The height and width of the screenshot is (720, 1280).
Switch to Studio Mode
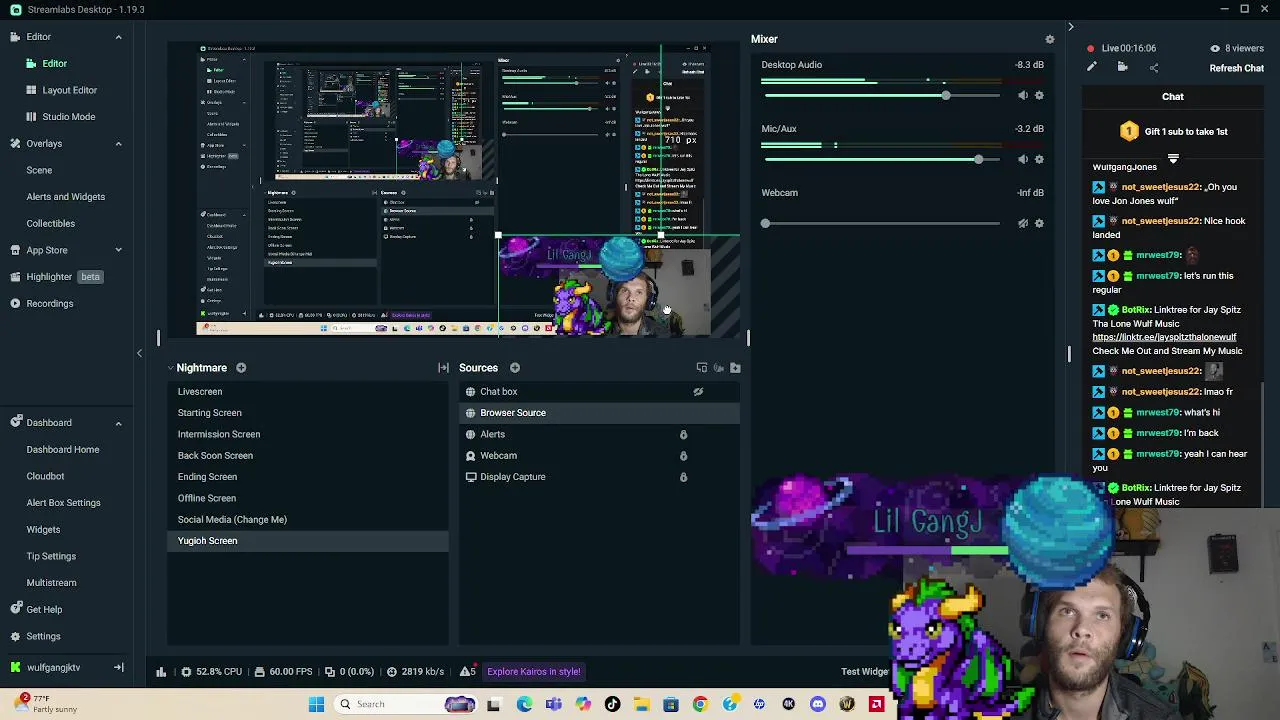click(x=68, y=116)
